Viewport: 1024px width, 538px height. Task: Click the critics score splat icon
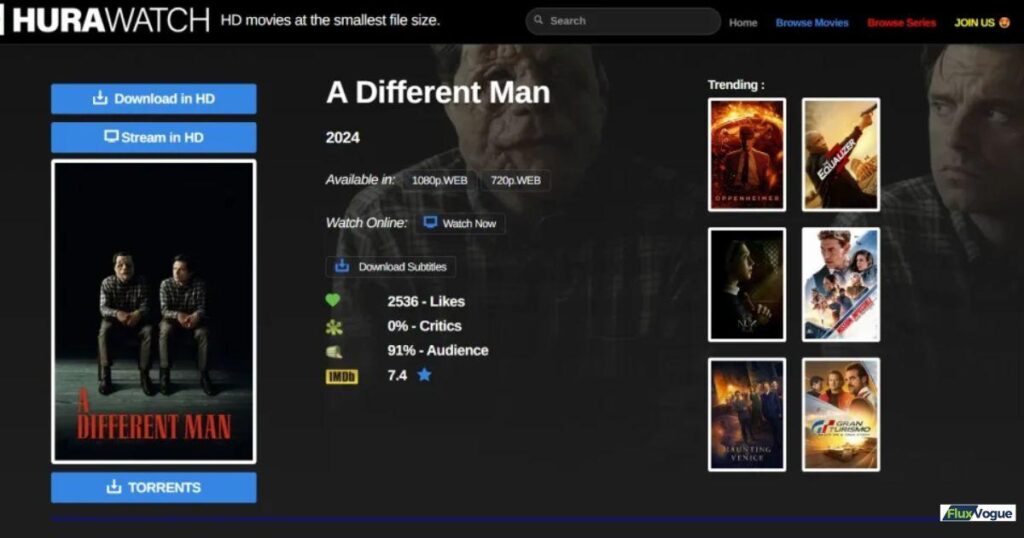[x=334, y=326]
